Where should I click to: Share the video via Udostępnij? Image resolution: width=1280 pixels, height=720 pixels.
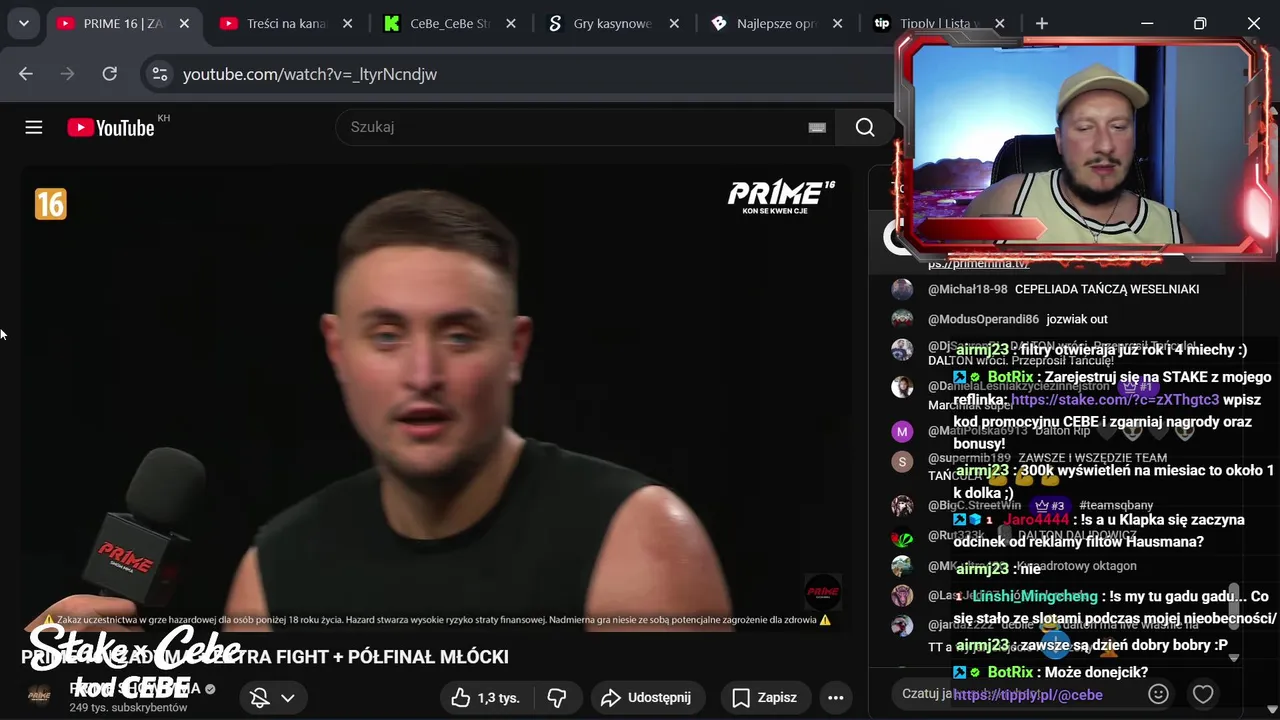click(x=646, y=698)
